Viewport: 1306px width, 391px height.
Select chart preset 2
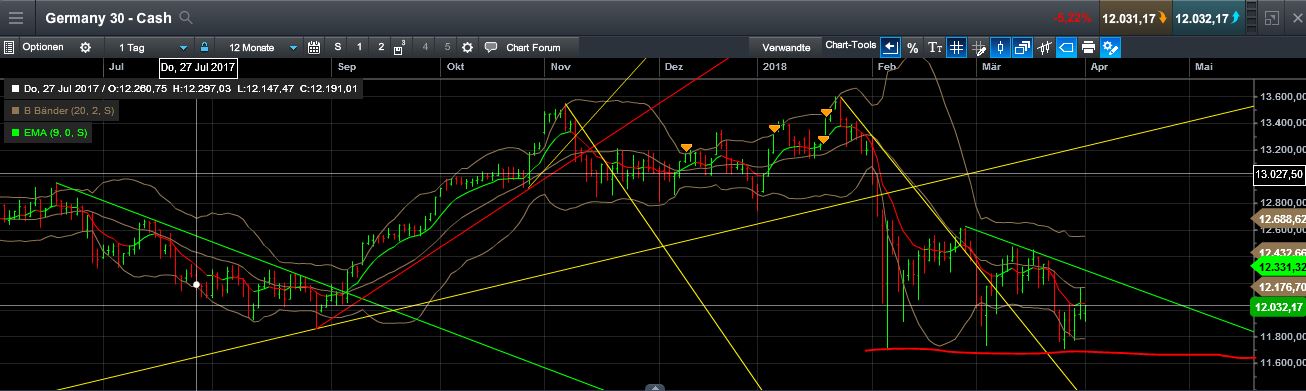point(381,47)
